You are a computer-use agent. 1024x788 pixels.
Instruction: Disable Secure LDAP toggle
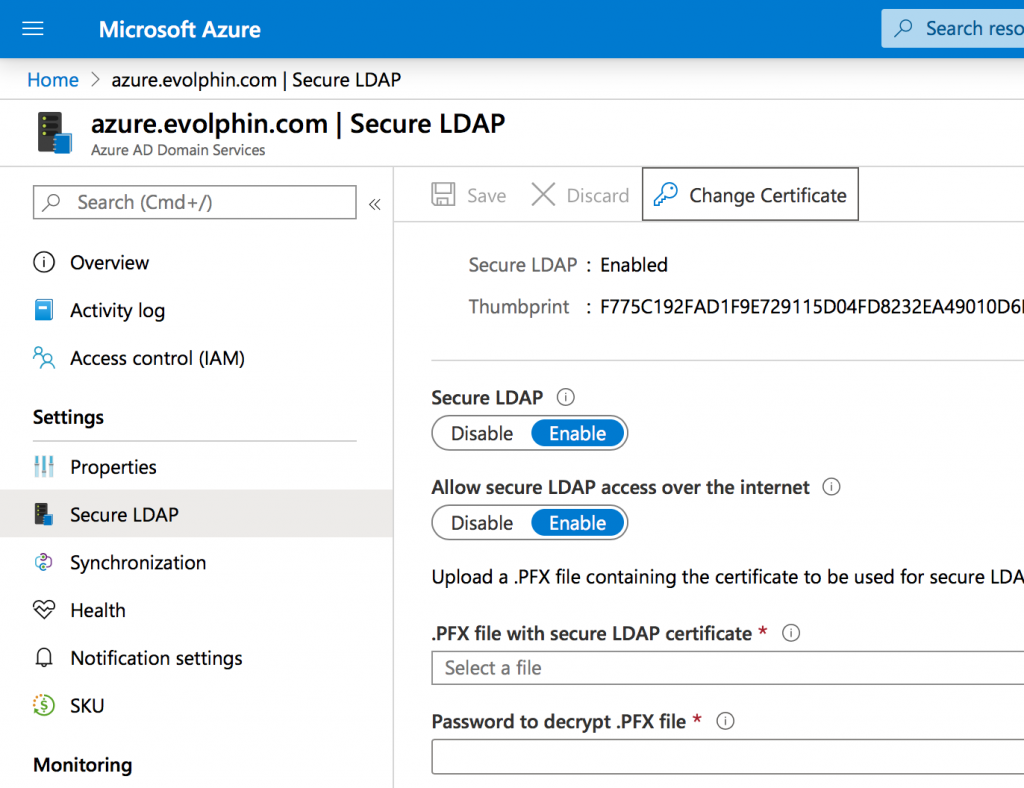(482, 433)
